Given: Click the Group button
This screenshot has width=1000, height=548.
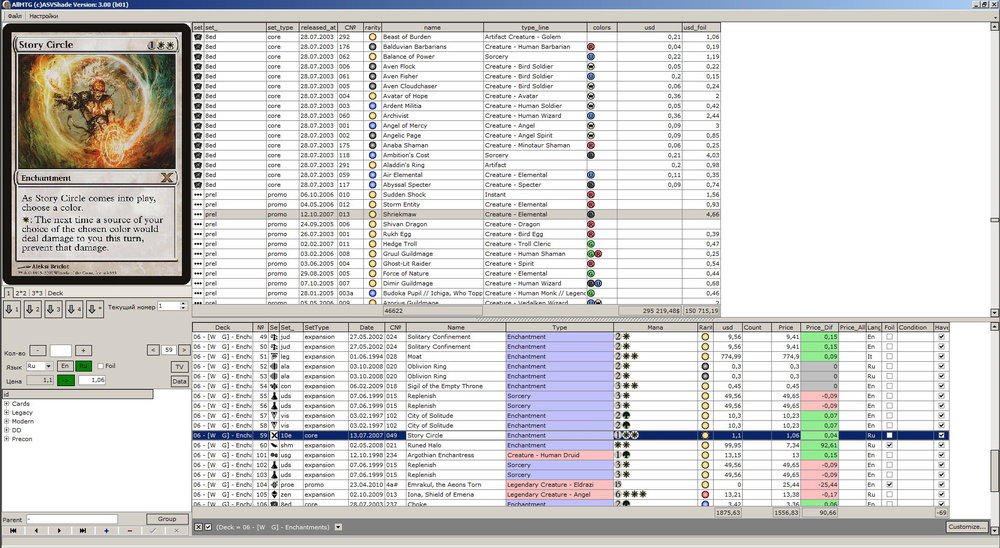Looking at the screenshot, I should pos(166,519).
